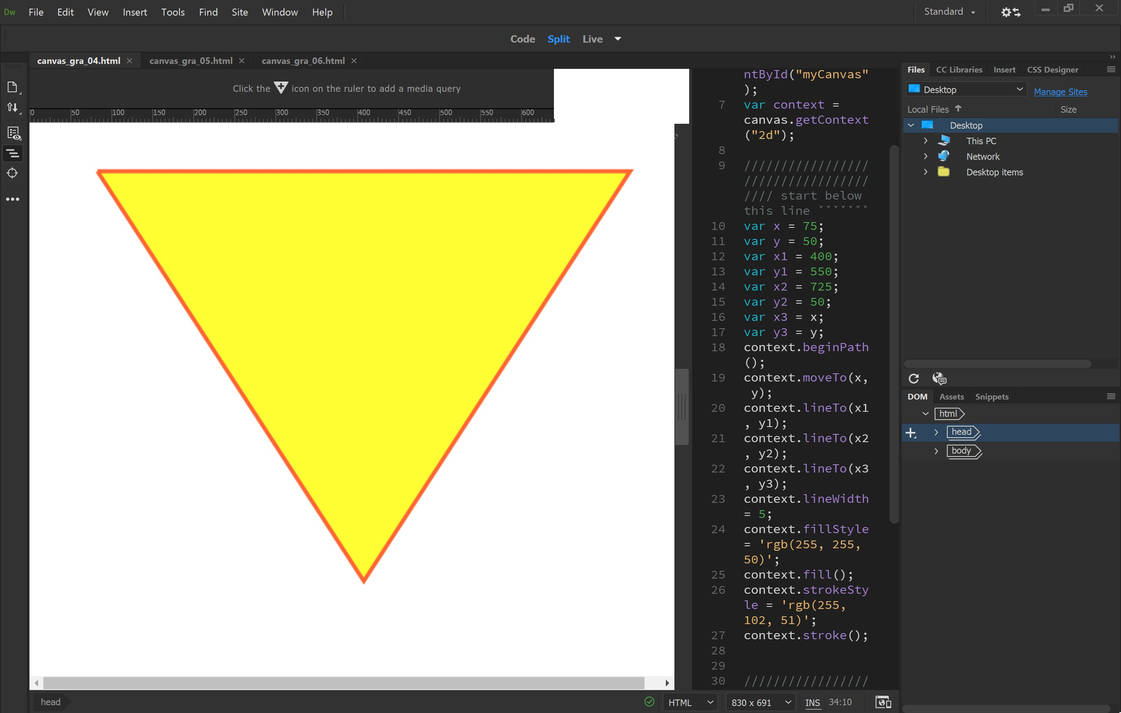Open the Window menu

click(x=280, y=12)
